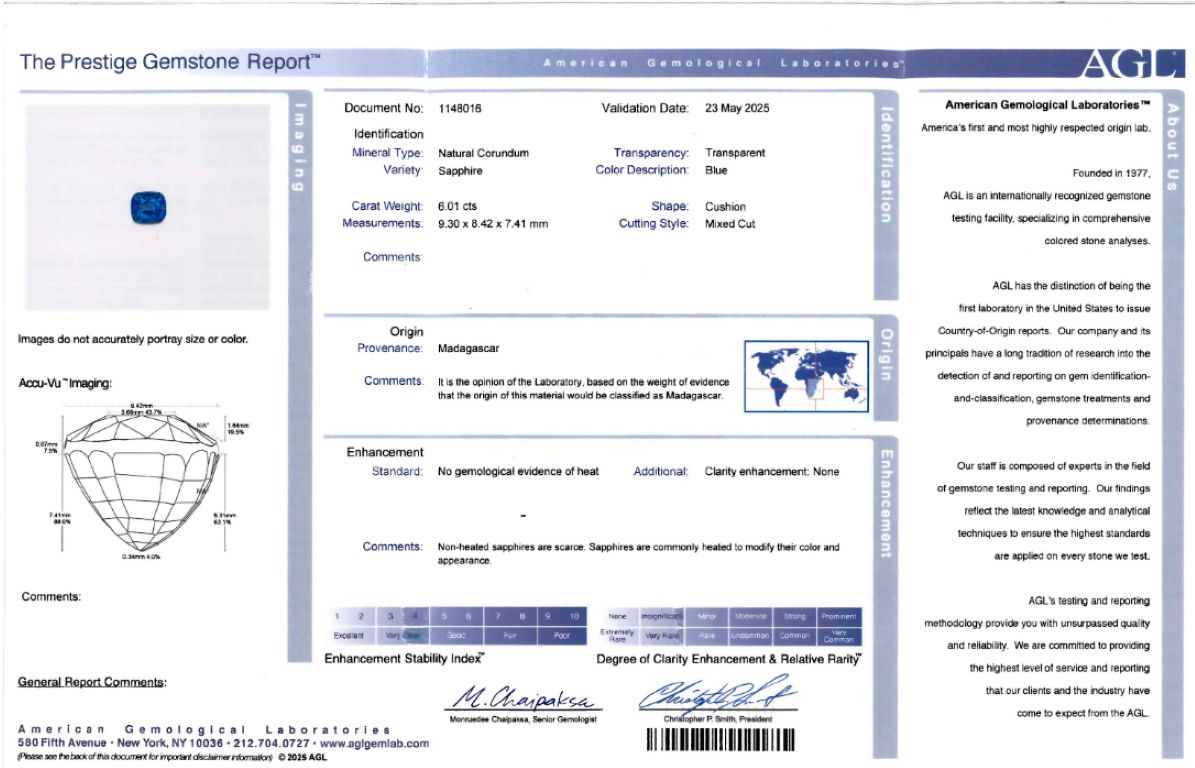Click the color description value 'Blue'

pyautogui.click(x=716, y=171)
